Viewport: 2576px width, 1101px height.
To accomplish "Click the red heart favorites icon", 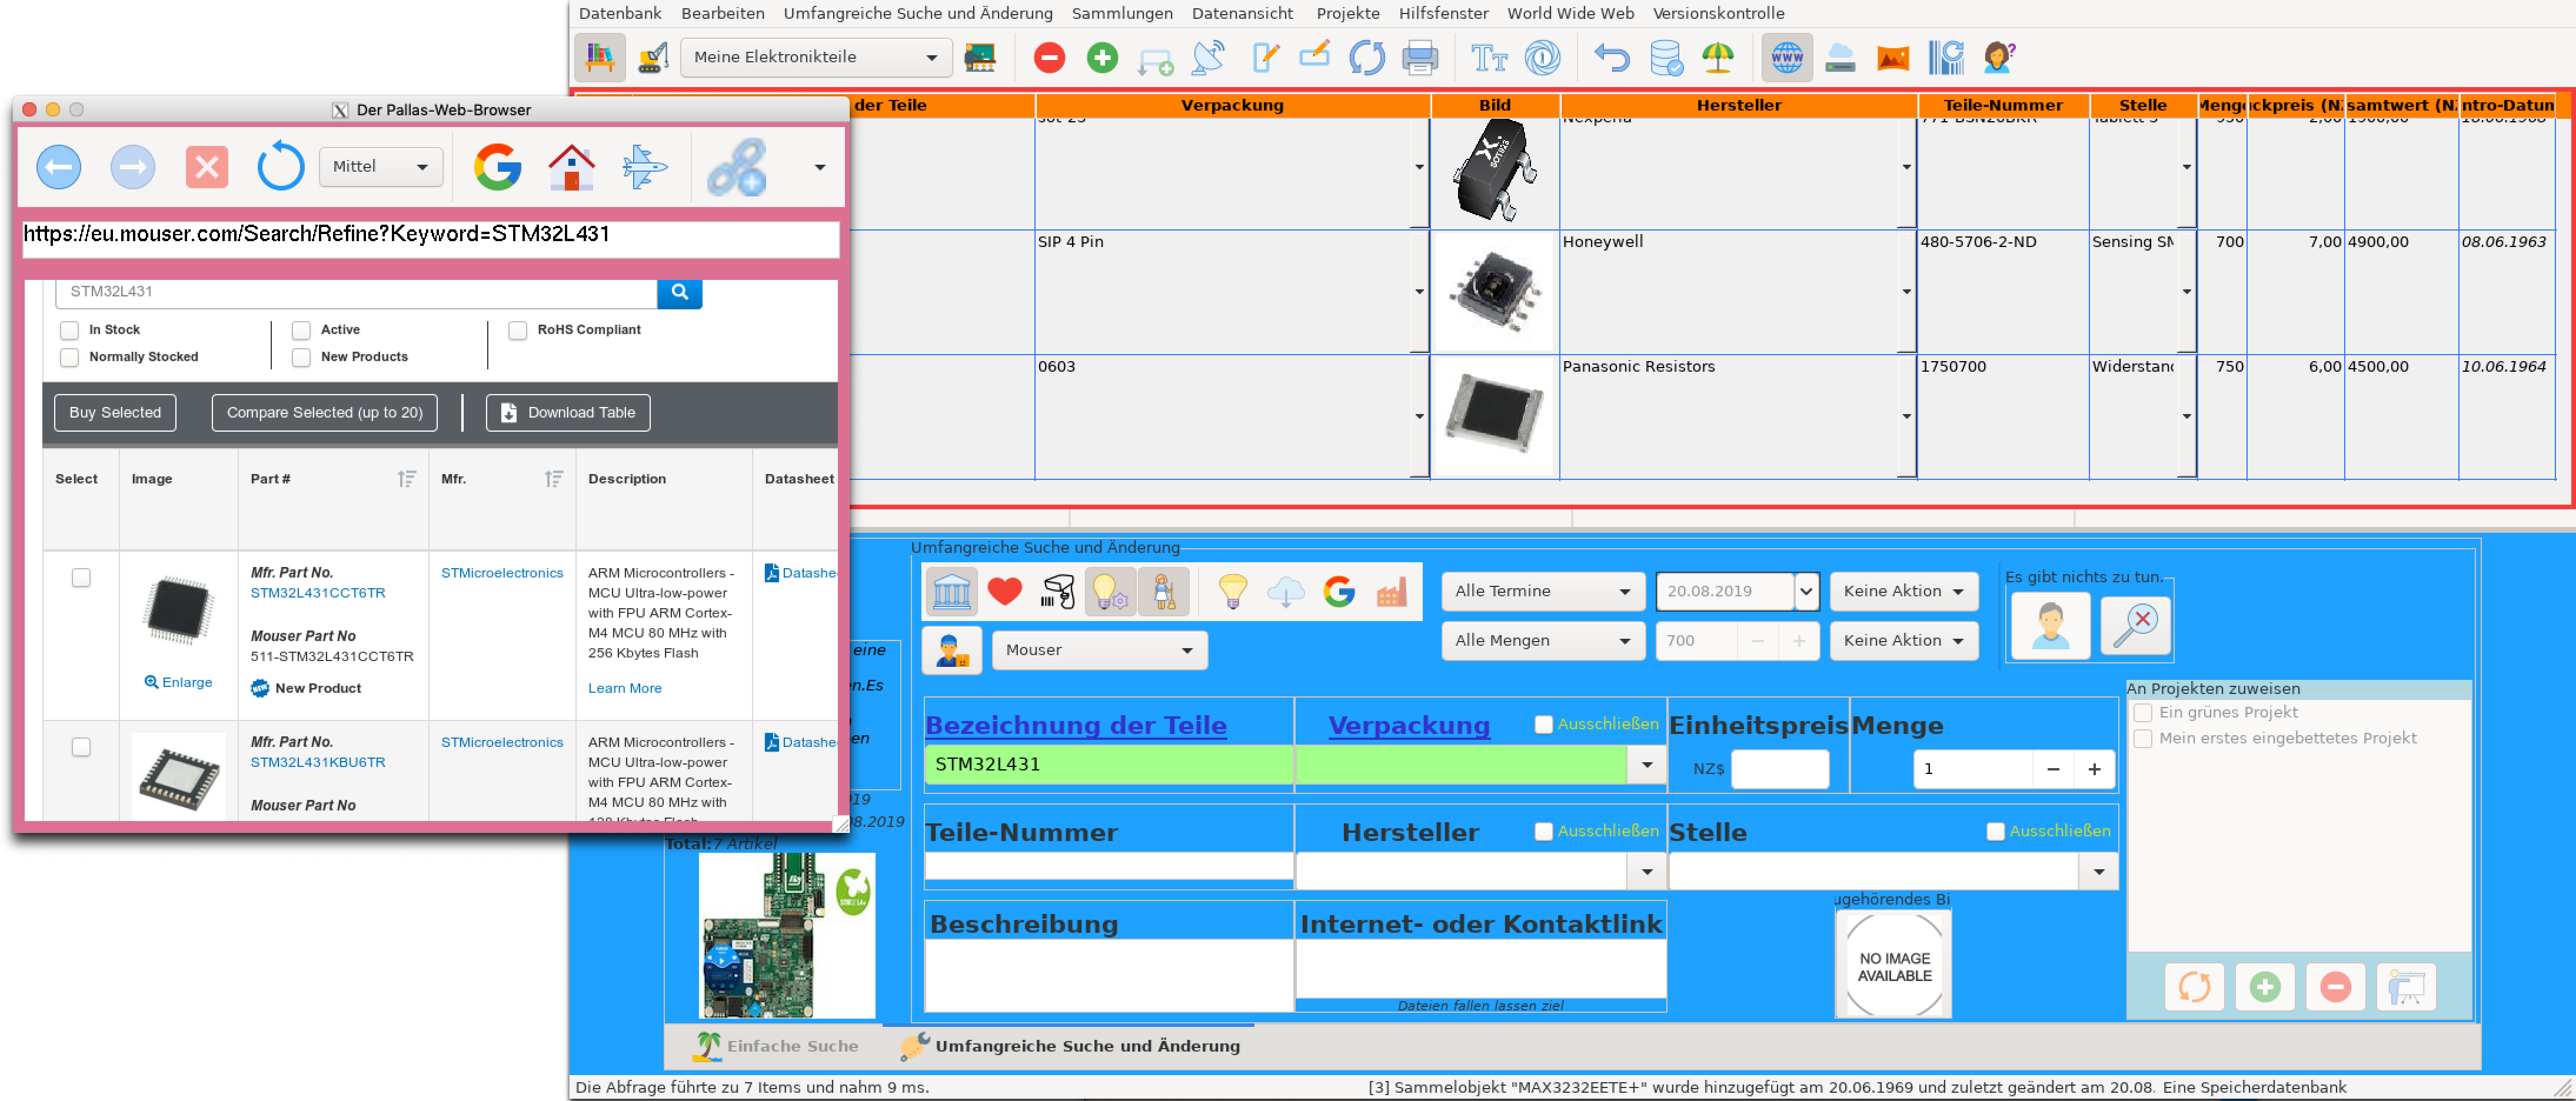I will [x=1005, y=591].
